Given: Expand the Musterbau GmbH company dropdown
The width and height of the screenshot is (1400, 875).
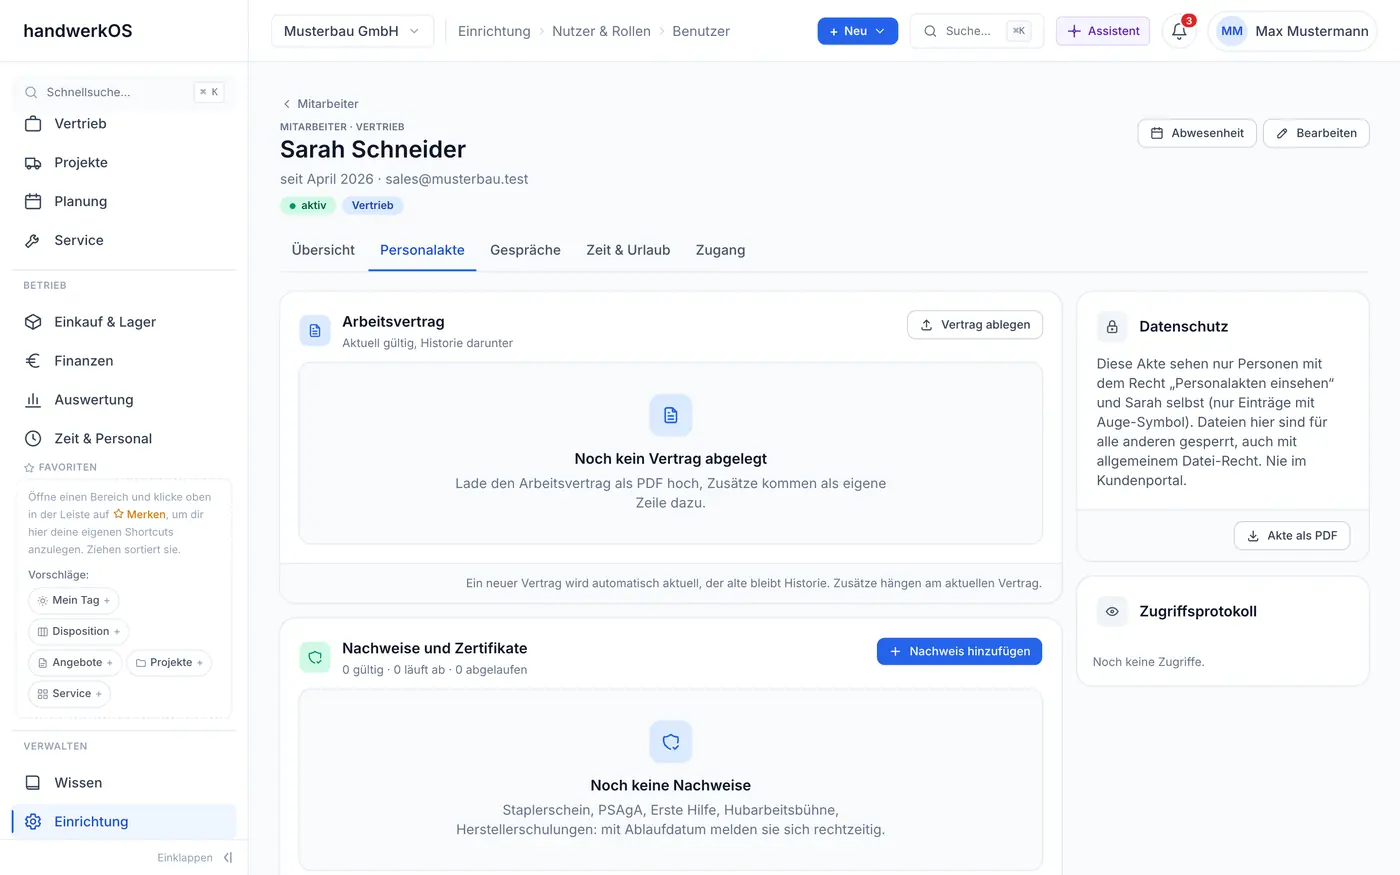Looking at the screenshot, I should (x=352, y=31).
